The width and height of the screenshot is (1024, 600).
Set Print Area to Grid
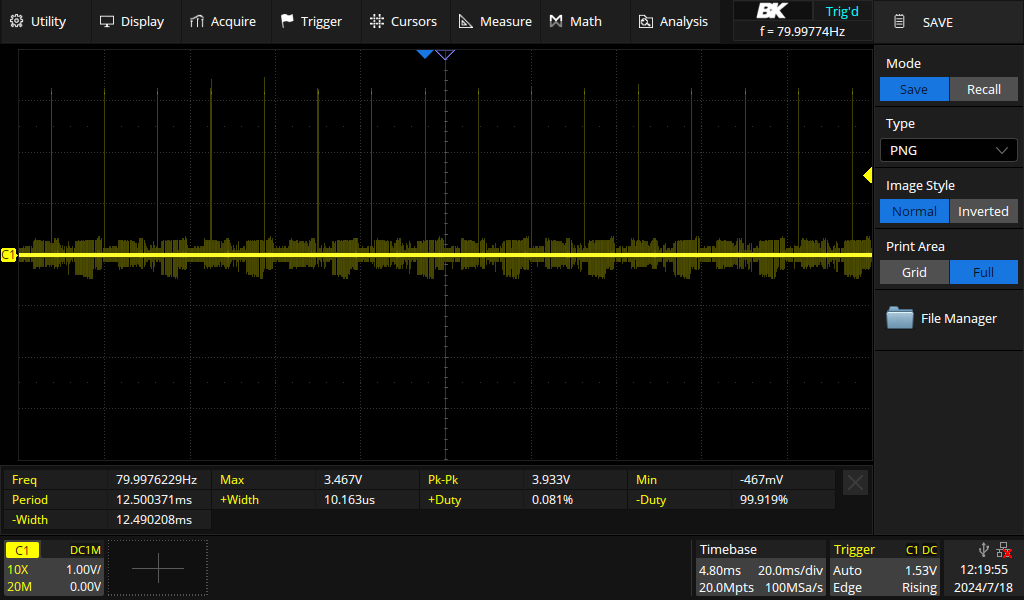click(913, 271)
